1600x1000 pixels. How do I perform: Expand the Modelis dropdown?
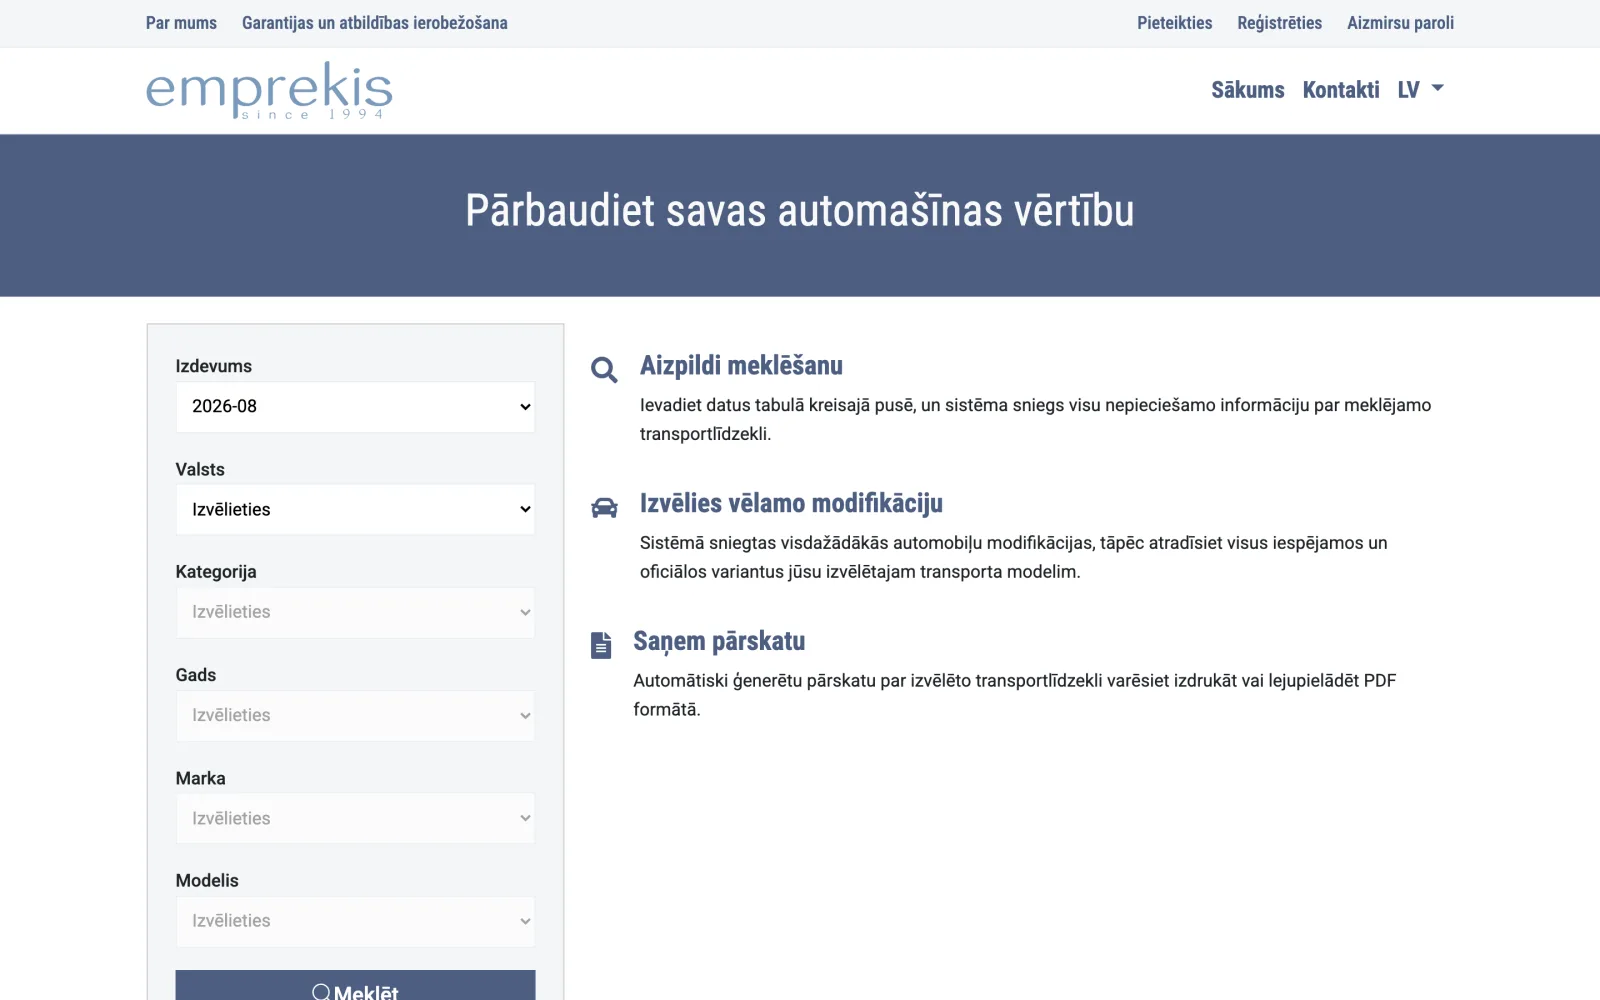point(355,921)
